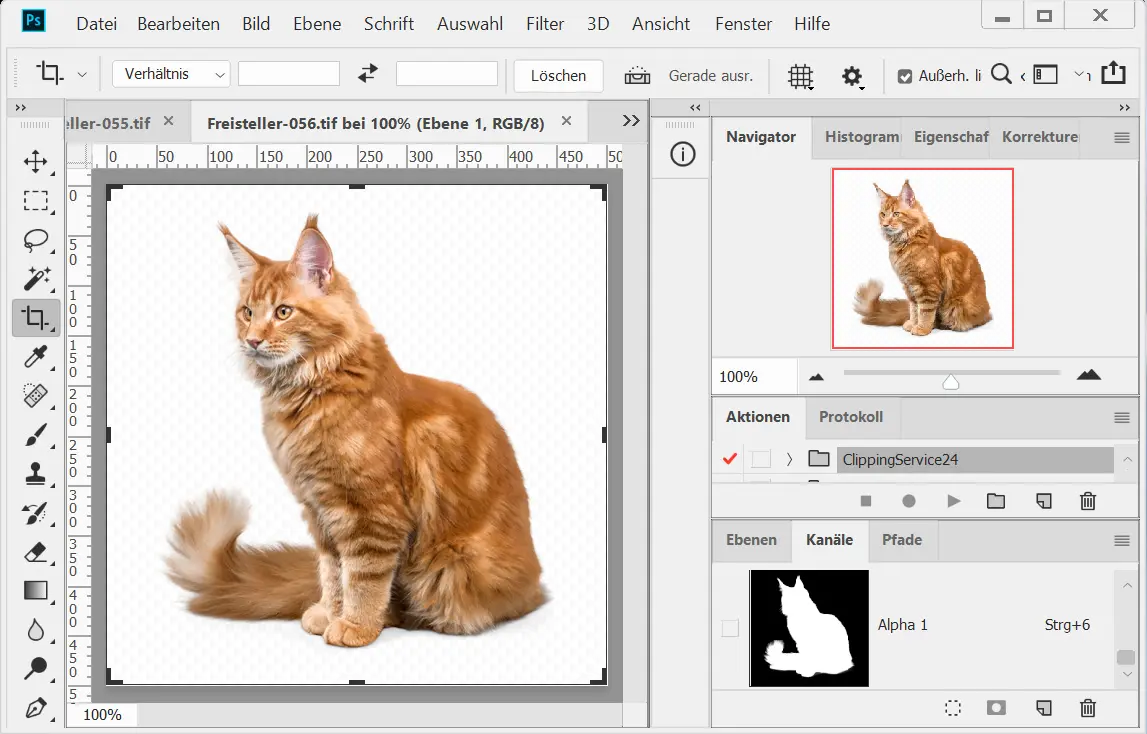Screen dimensions: 1147x734
Task: Switch to the Pfade tab
Action: tap(901, 540)
